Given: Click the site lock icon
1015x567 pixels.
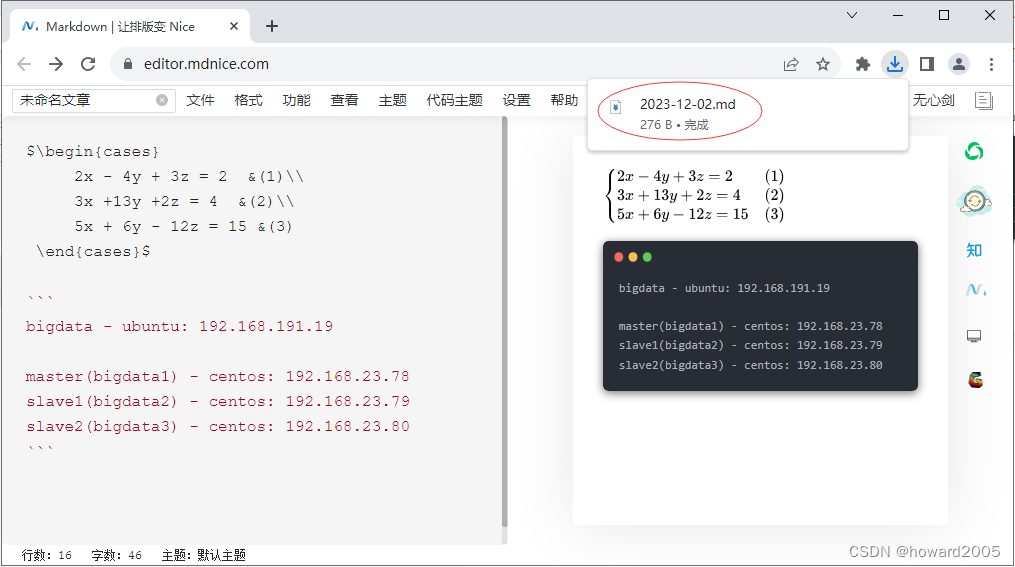Looking at the screenshot, I should pos(128,64).
